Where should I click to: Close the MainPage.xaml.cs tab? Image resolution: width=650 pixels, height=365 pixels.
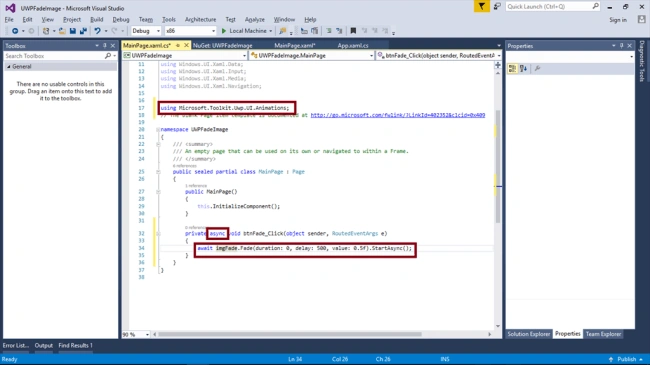pyautogui.click(x=186, y=45)
